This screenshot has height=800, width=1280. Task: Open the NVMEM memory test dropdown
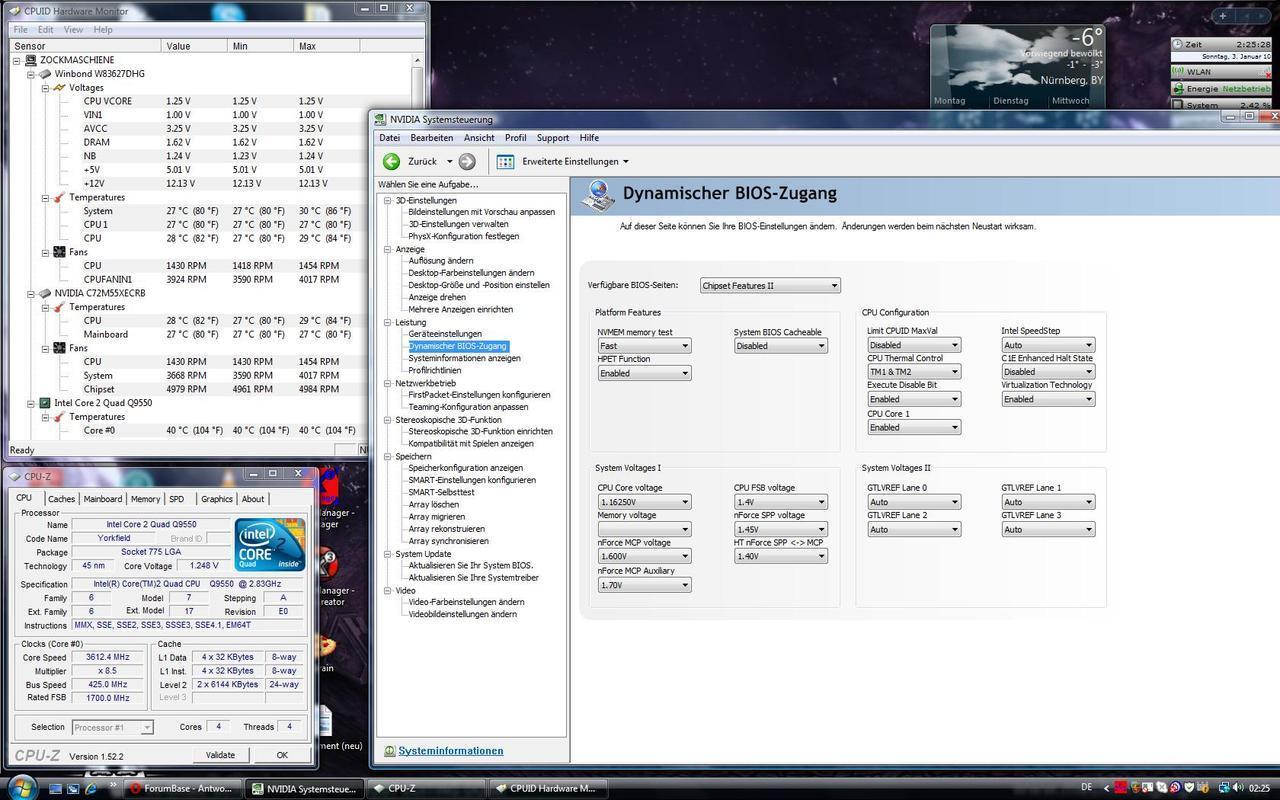coord(644,346)
